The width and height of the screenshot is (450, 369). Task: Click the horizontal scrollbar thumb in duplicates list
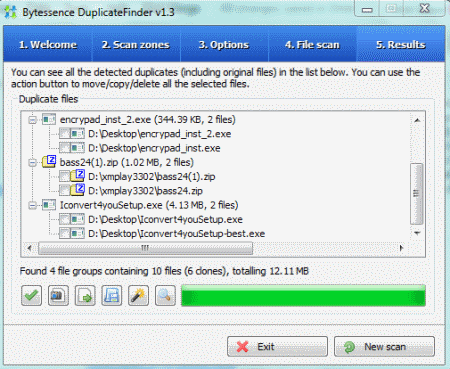(x=145, y=248)
